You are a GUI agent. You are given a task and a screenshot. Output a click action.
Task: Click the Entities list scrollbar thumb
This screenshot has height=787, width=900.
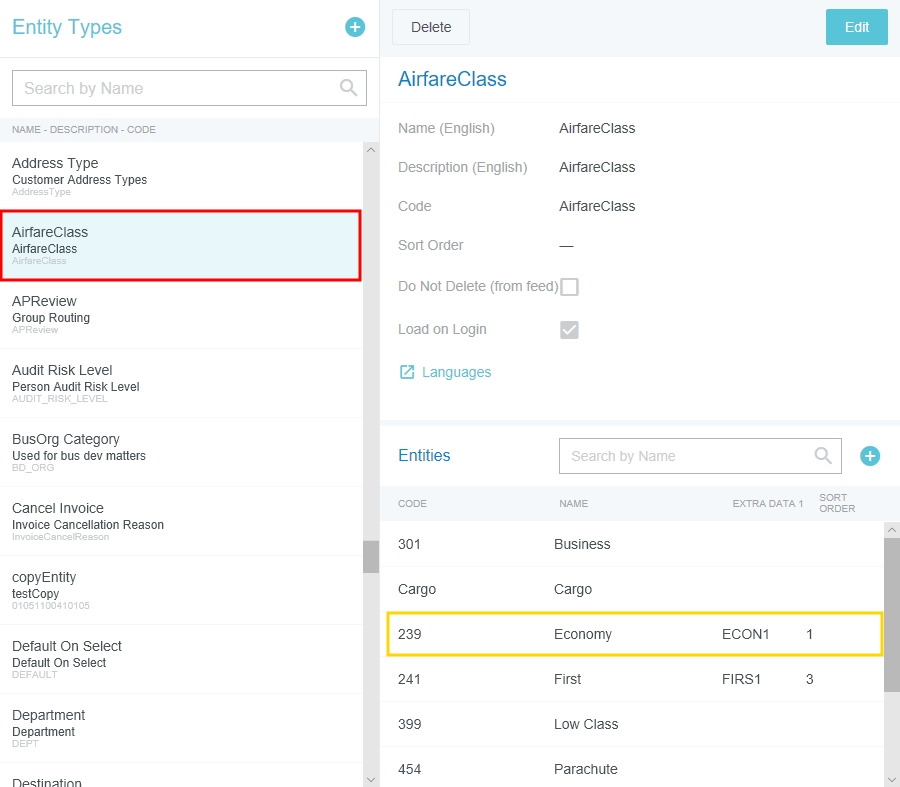[891, 612]
